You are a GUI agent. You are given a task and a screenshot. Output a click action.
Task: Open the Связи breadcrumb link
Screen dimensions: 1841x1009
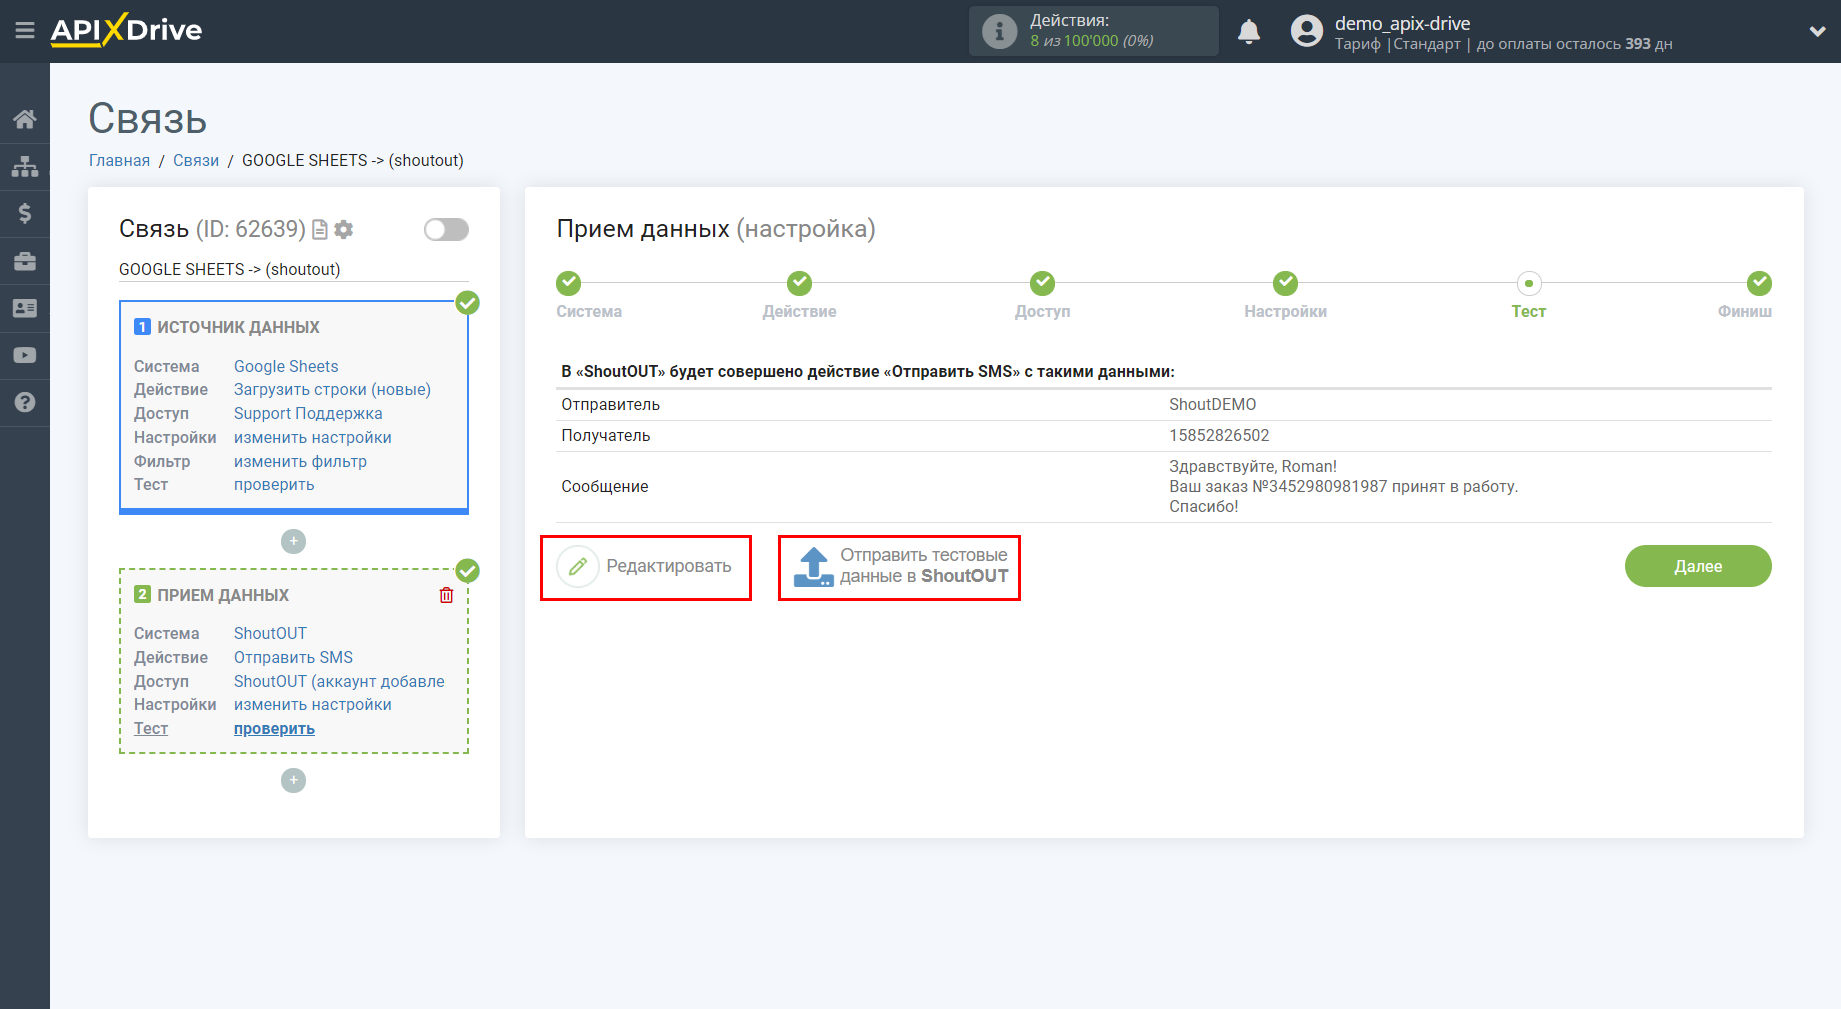(x=196, y=161)
